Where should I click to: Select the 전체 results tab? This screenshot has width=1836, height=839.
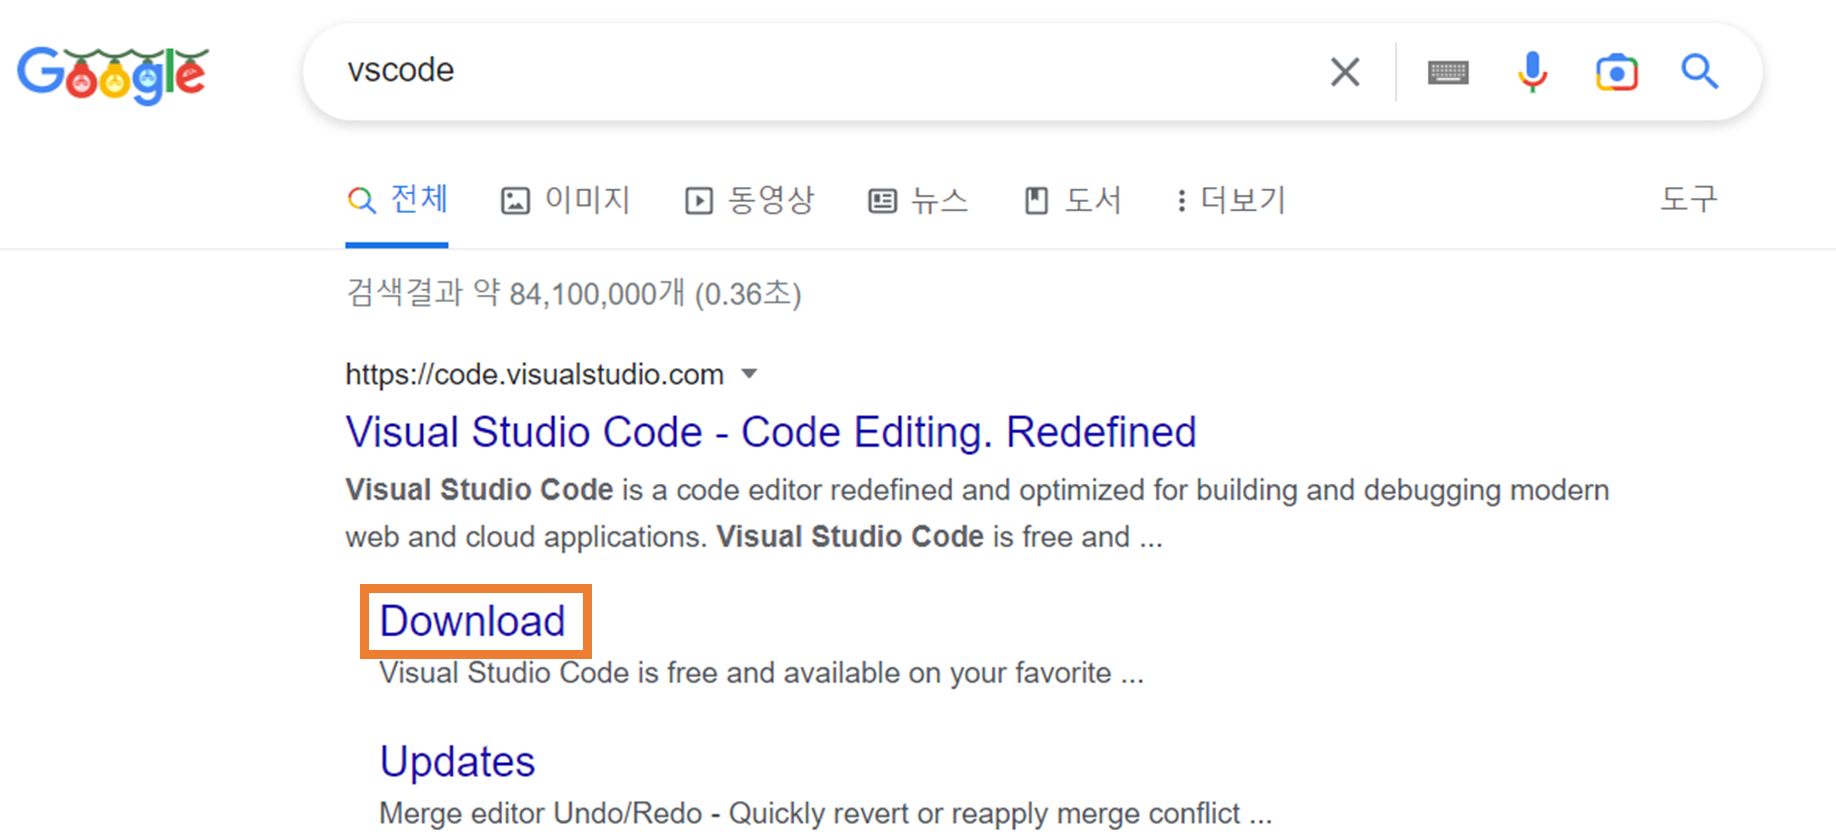tap(397, 200)
